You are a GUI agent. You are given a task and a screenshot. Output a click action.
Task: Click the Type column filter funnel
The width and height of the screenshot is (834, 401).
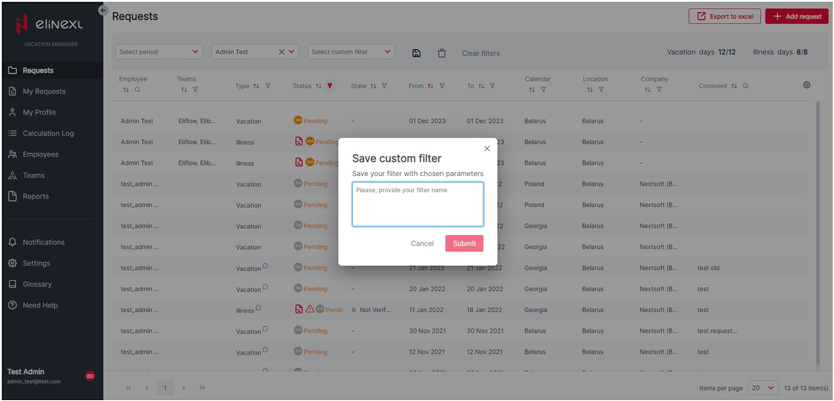[268, 86]
